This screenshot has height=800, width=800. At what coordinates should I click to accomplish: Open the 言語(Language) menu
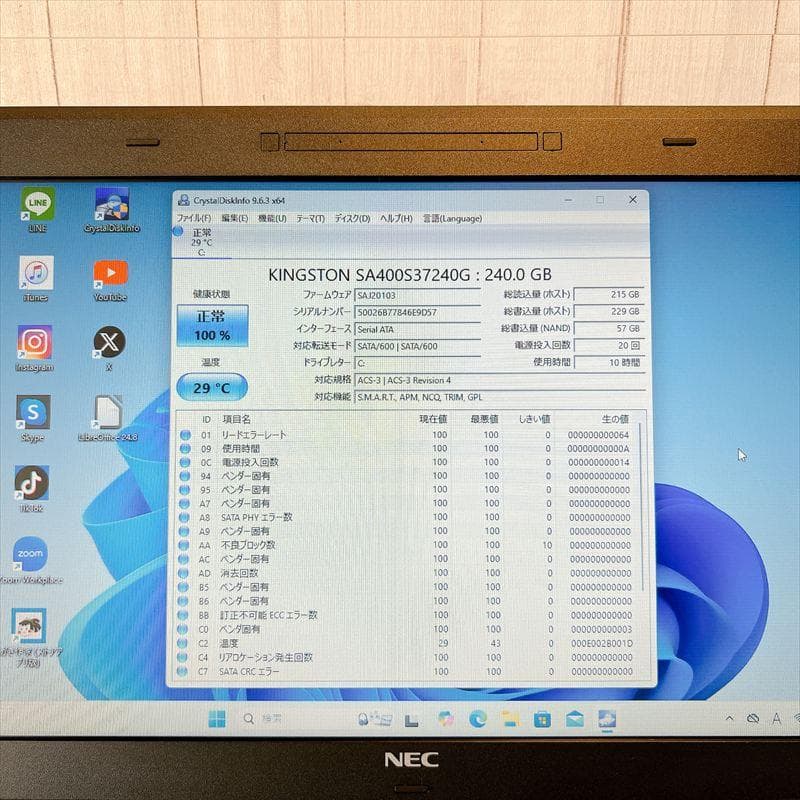coord(453,218)
